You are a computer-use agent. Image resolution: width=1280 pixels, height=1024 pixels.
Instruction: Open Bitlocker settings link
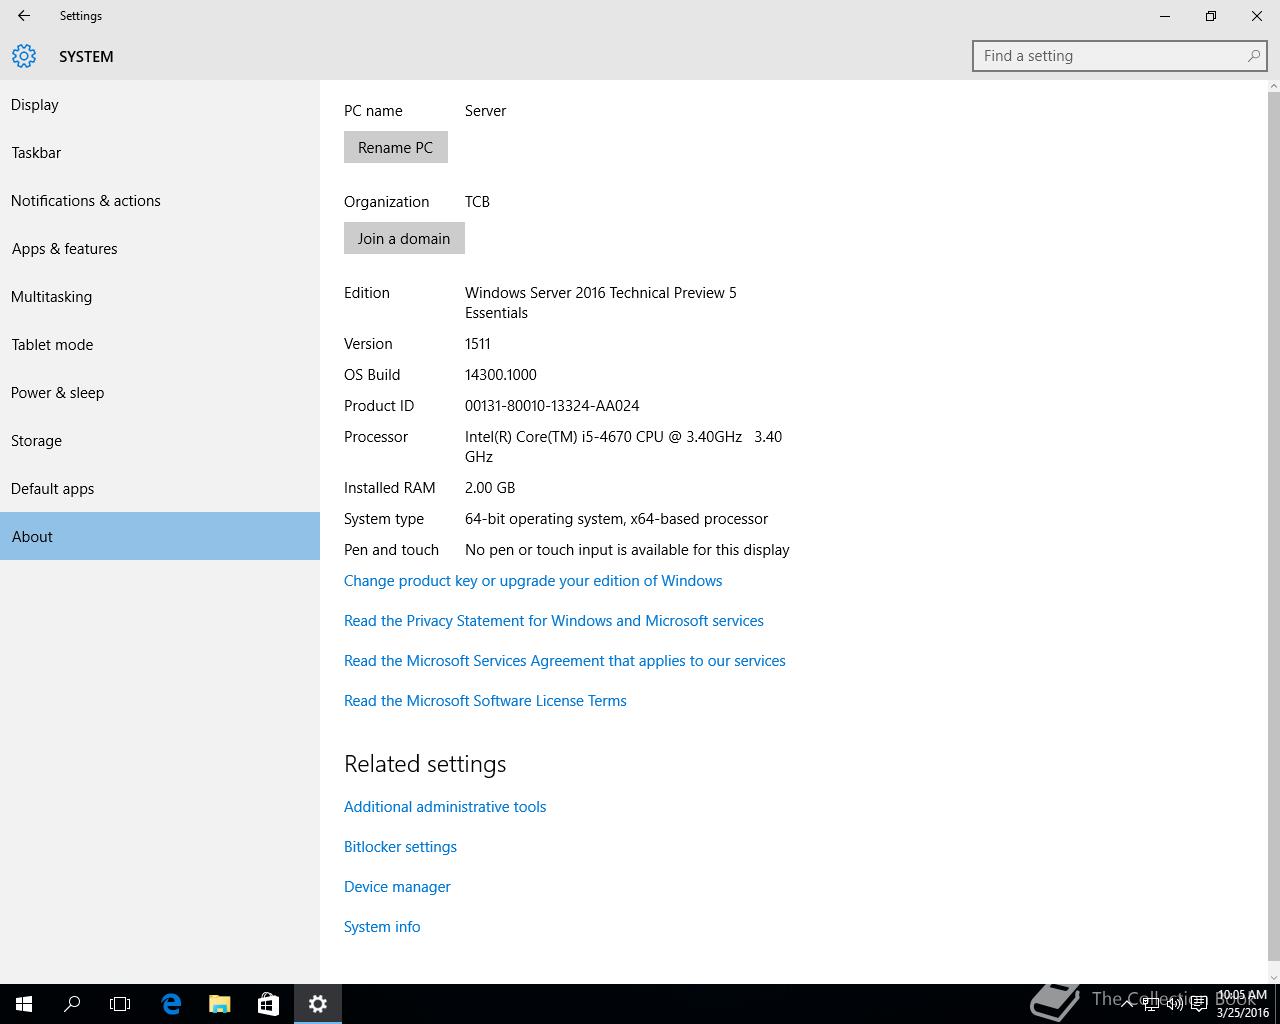[400, 847]
